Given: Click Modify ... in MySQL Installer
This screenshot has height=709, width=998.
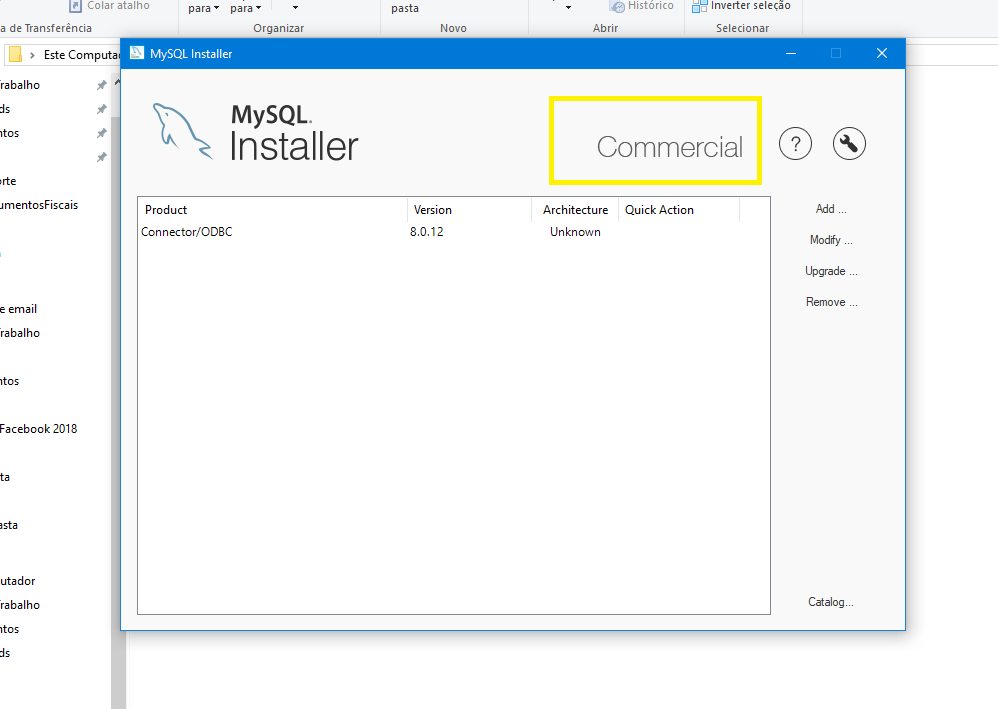Looking at the screenshot, I should [831, 240].
